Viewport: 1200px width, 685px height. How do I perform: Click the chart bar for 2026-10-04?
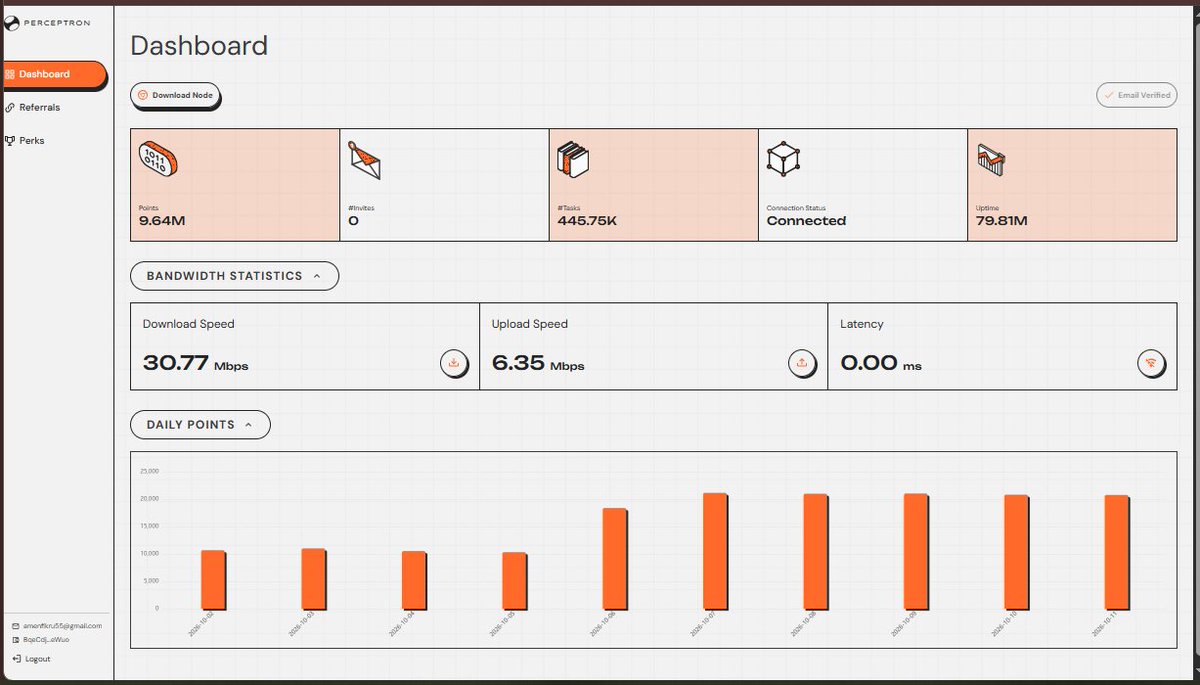click(x=414, y=580)
